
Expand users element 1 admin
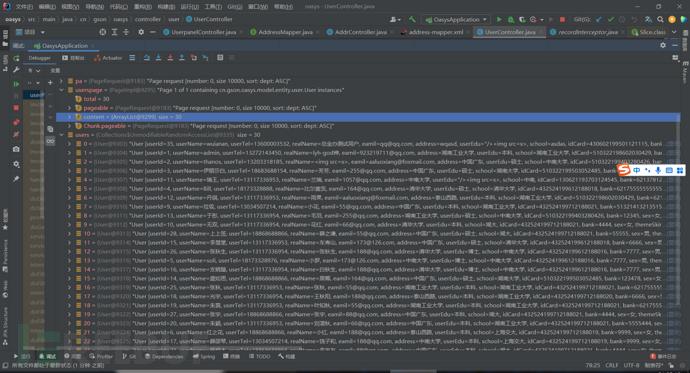(69, 153)
